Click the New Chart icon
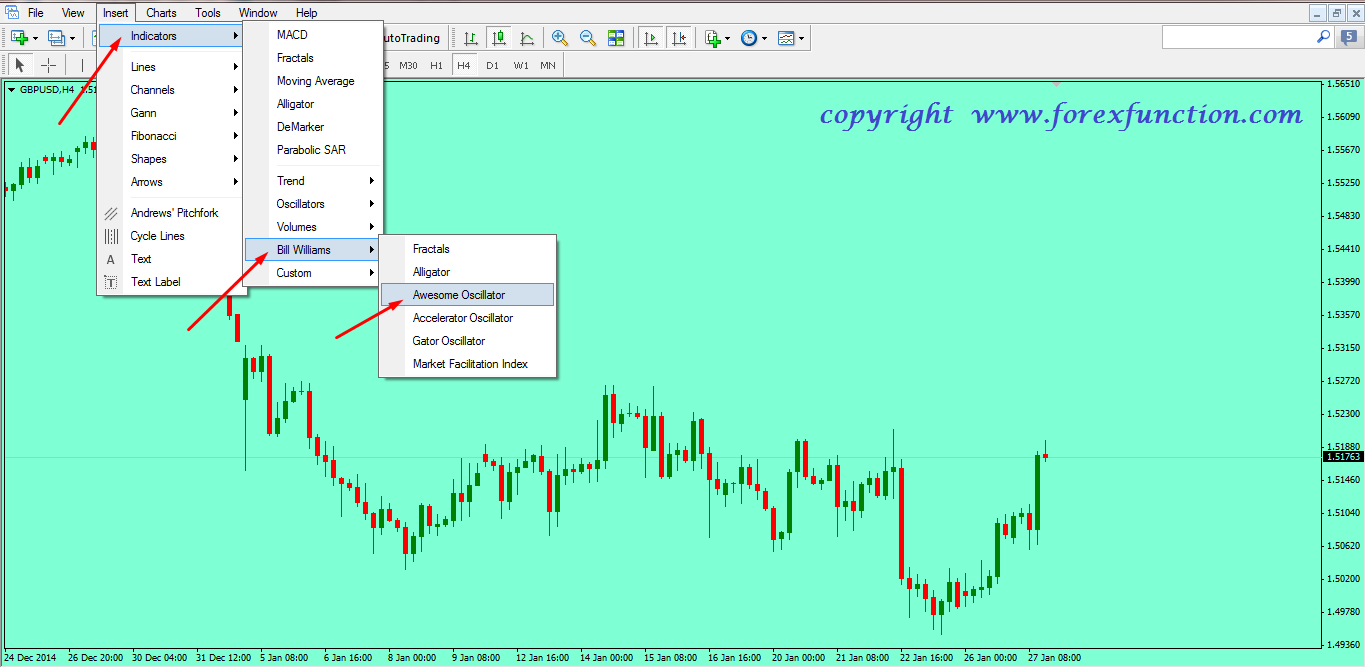The height and width of the screenshot is (667, 1365). pos(19,38)
